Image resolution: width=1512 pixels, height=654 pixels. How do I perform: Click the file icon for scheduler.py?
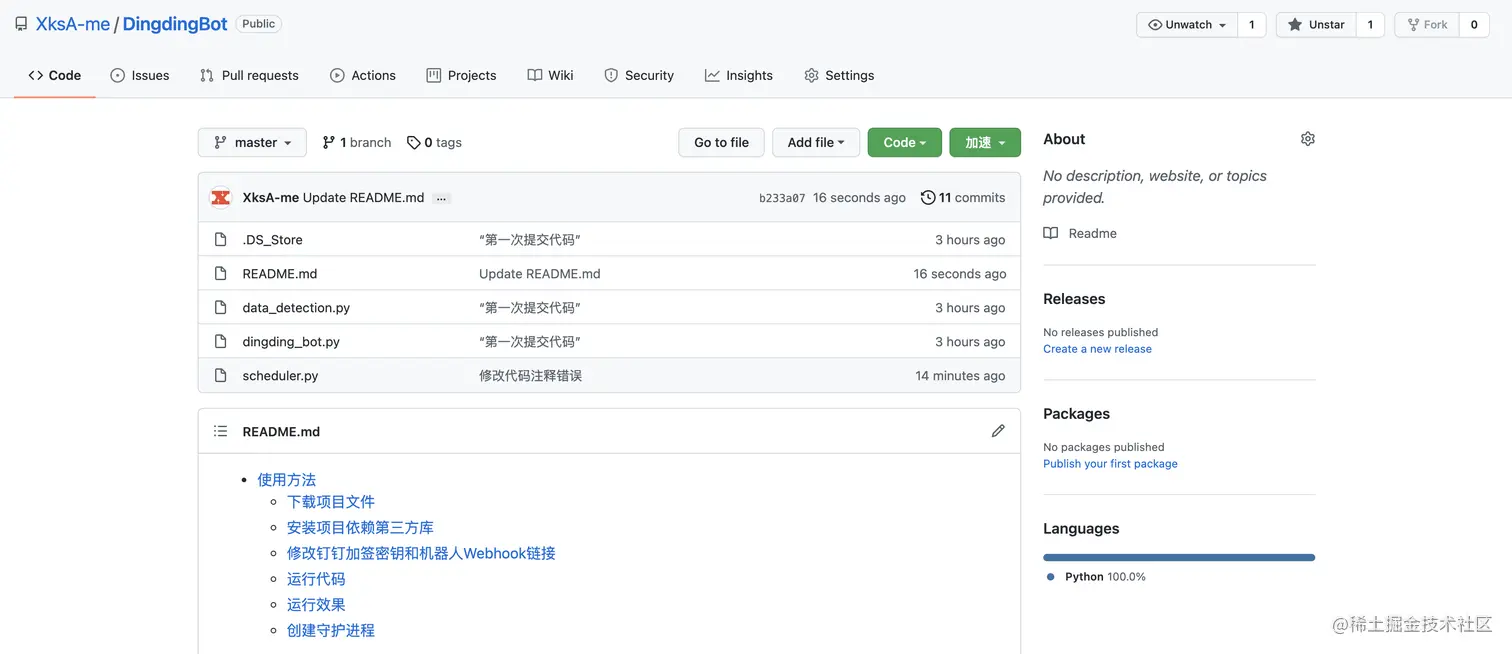pos(221,375)
